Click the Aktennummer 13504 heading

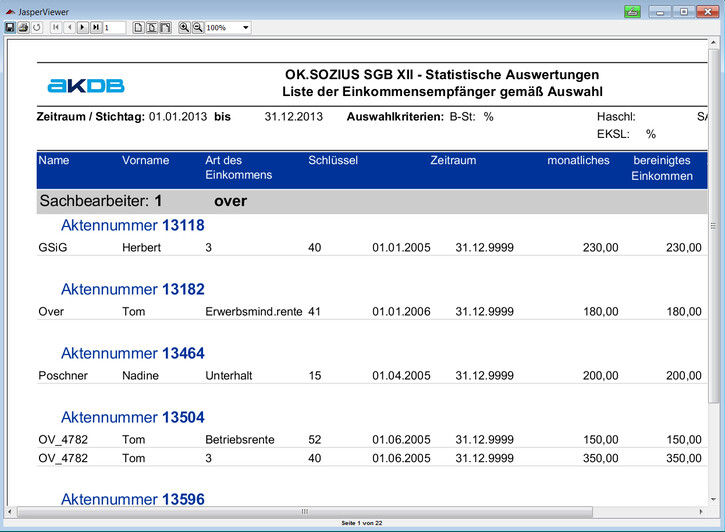click(132, 417)
